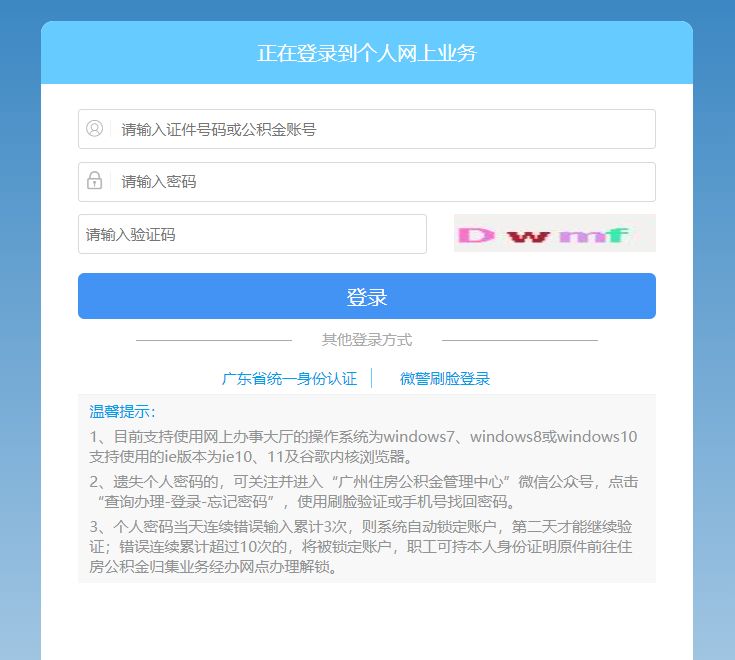Refresh the Dwmf captcha image
This screenshot has height=660, width=735.
pyautogui.click(x=555, y=233)
